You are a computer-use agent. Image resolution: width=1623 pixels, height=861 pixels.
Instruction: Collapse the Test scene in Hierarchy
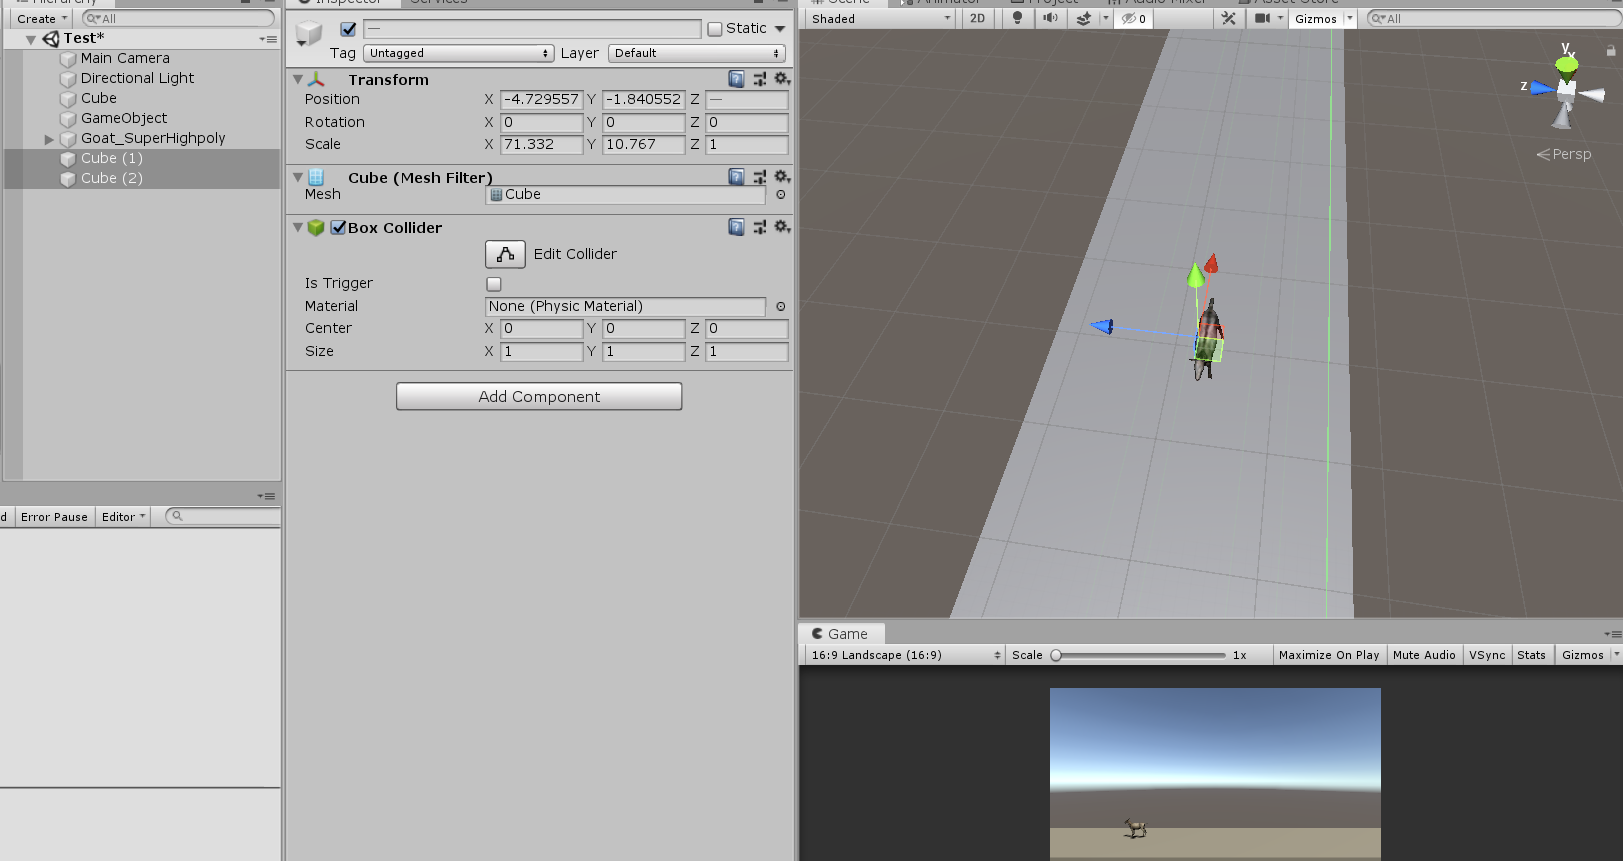[x=31, y=39]
